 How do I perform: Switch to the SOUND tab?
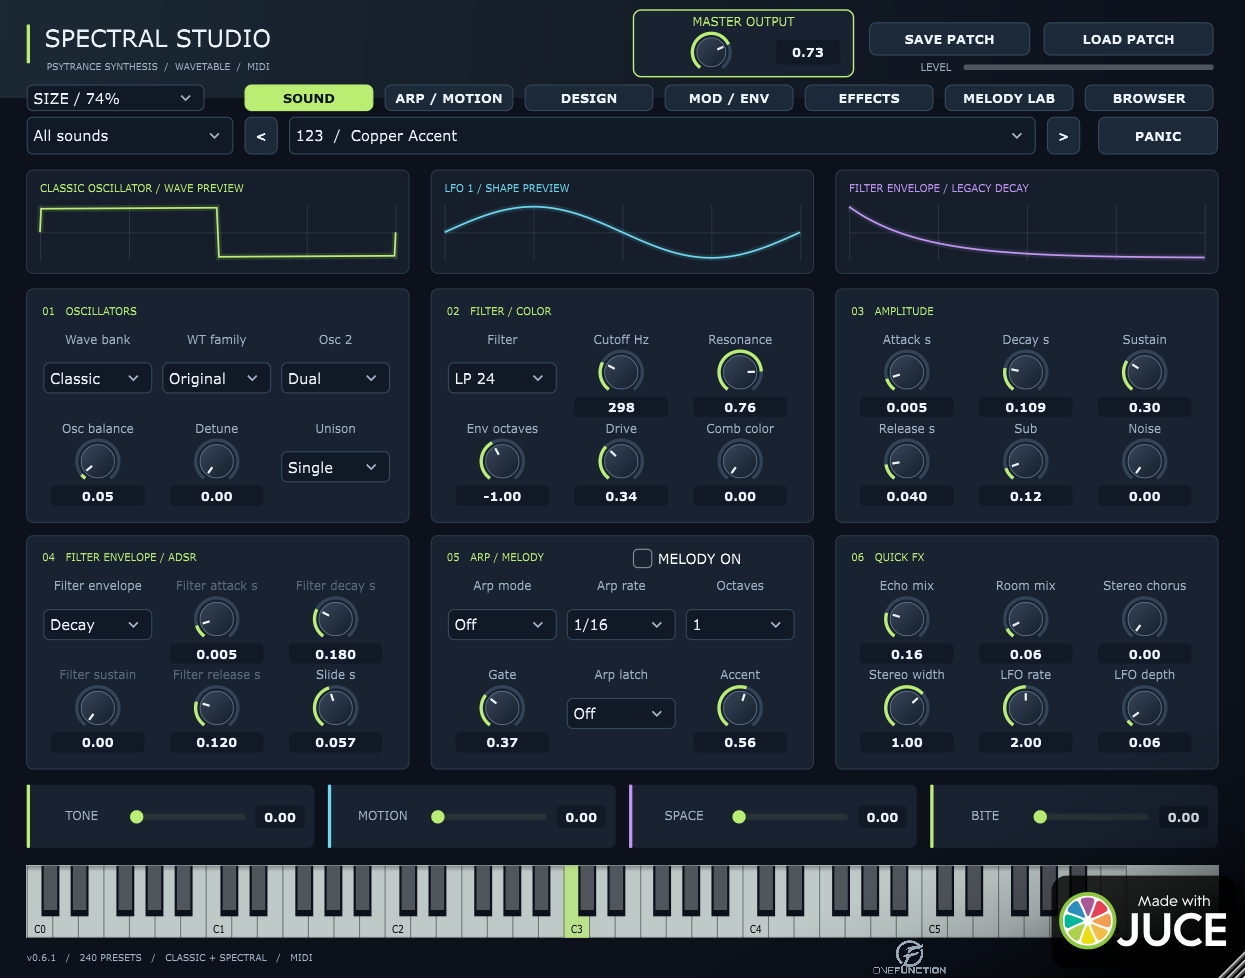click(x=309, y=98)
